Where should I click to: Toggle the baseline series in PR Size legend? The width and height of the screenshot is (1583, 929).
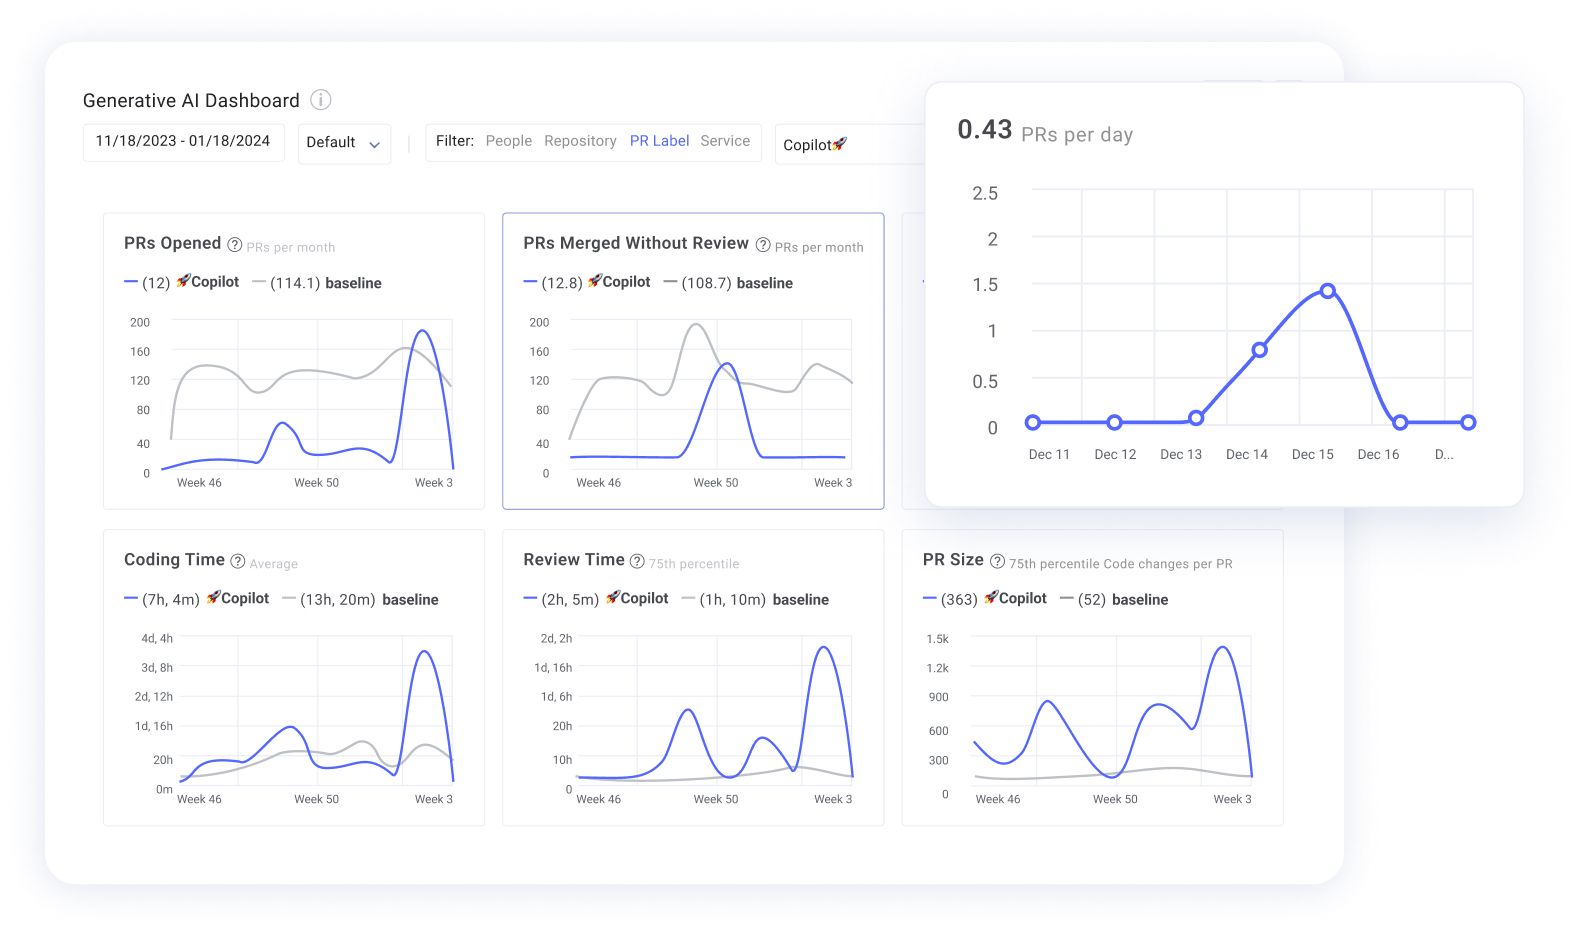pyautogui.click(x=1114, y=600)
